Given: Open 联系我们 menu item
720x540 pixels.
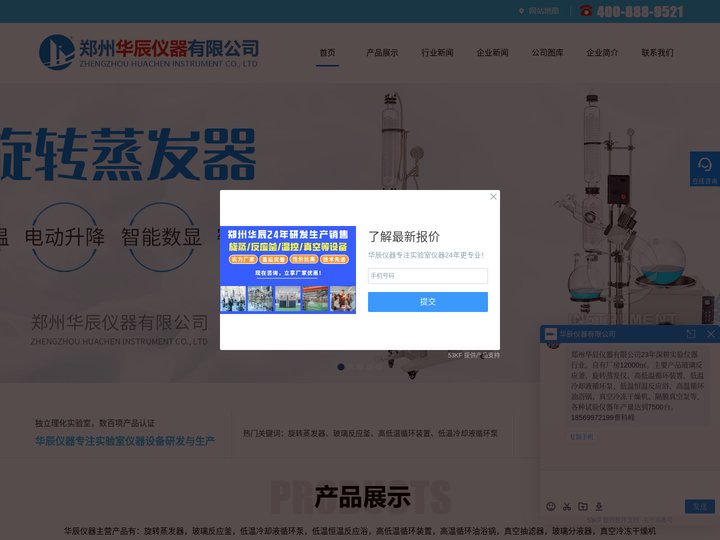Looking at the screenshot, I should pyautogui.click(x=657, y=52).
